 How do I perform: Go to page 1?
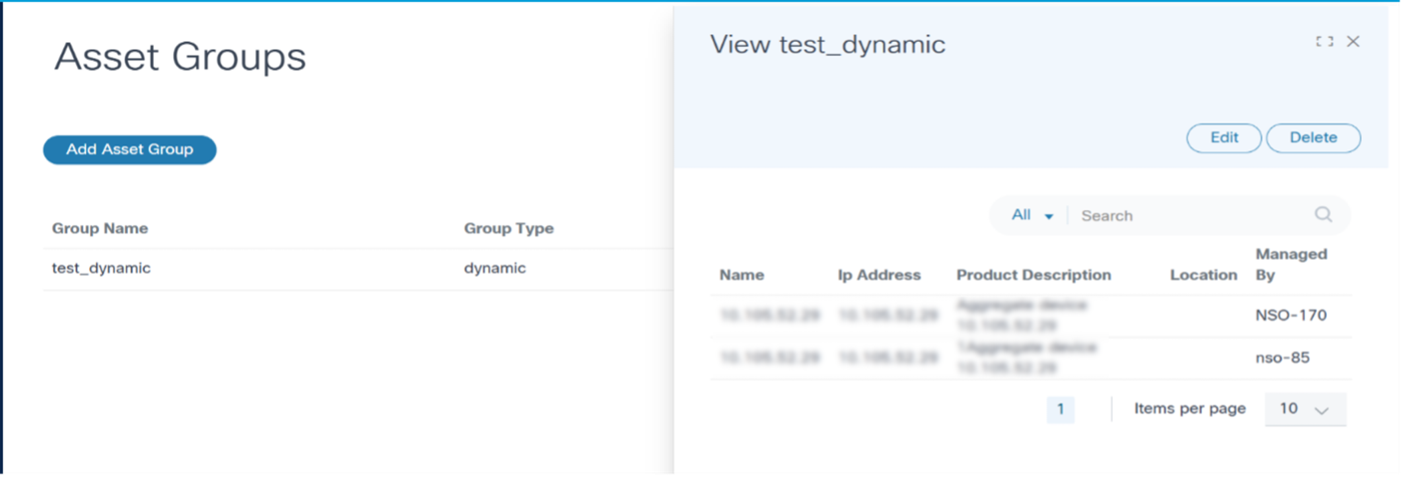click(x=1060, y=409)
